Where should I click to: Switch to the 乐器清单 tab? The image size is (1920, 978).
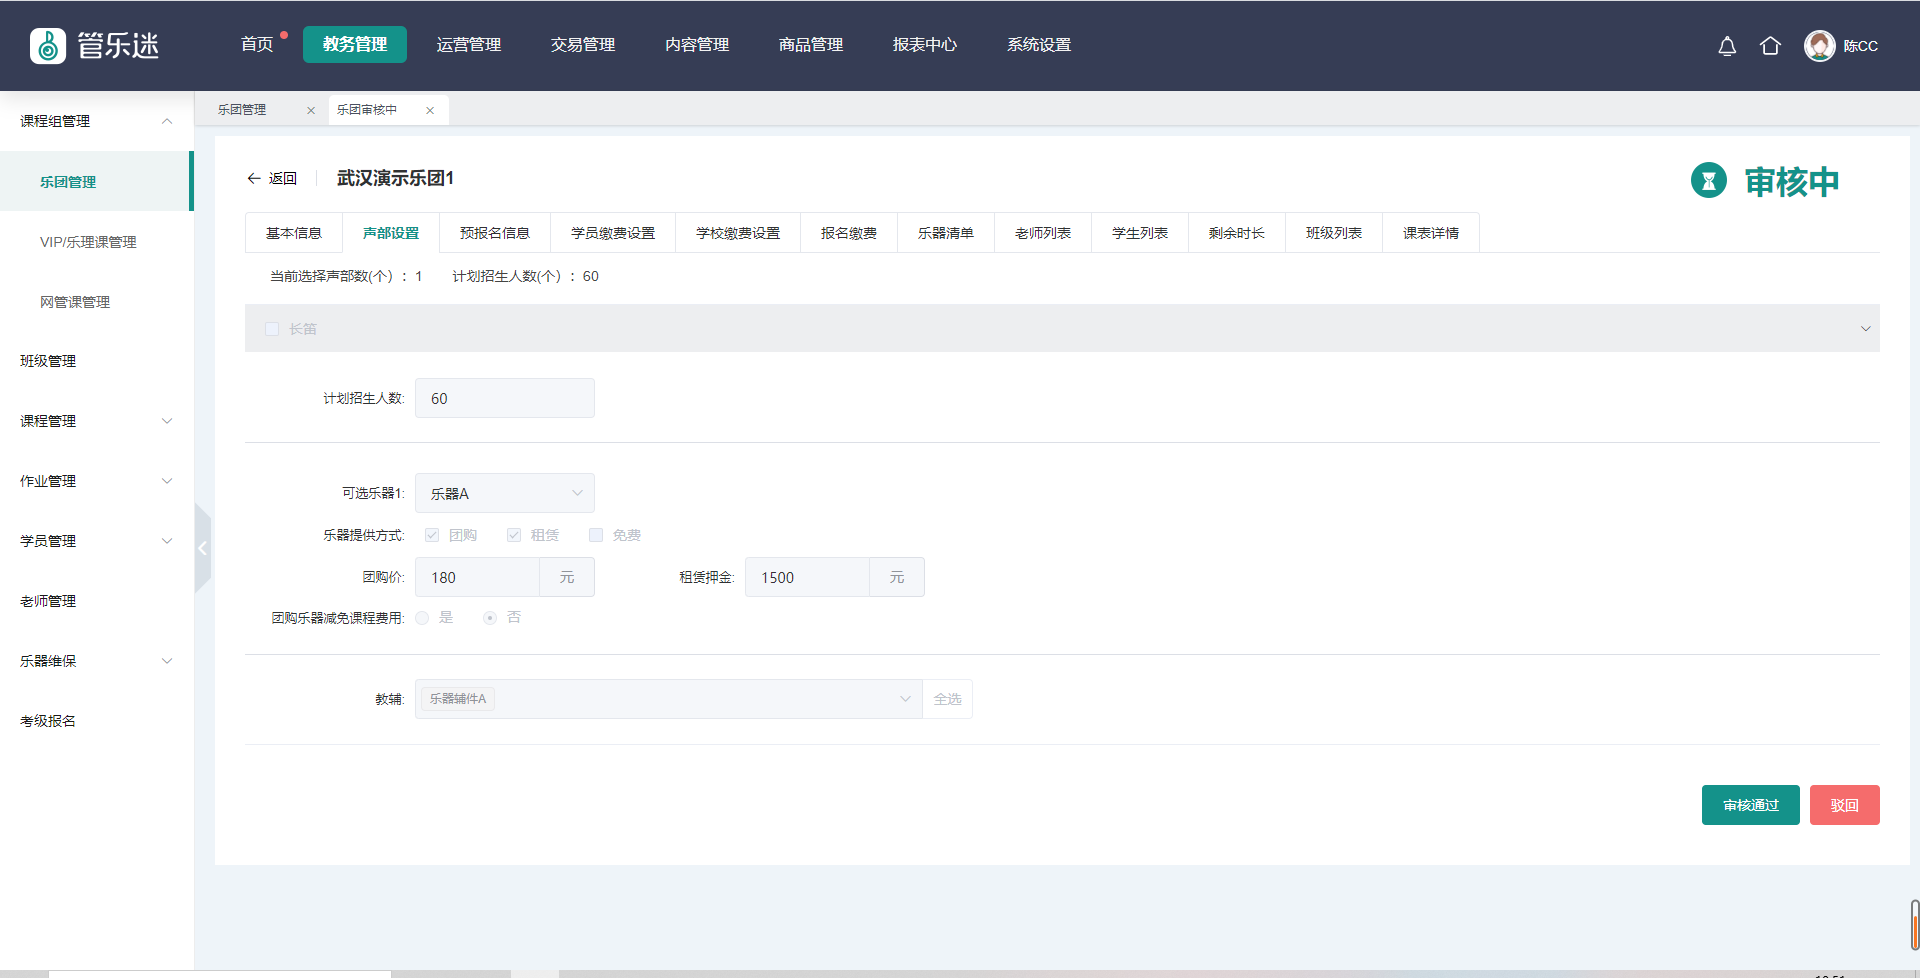[945, 233]
